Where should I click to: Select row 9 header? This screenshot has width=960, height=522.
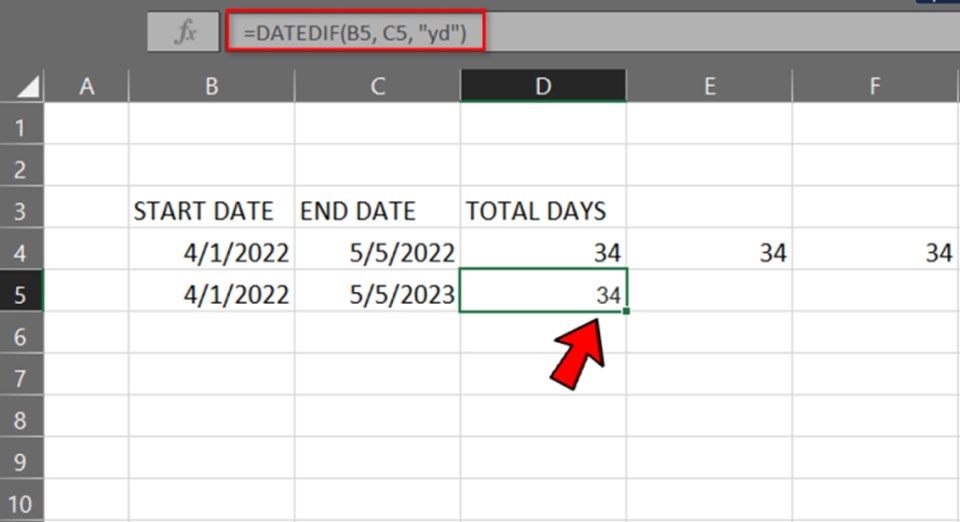coord(21,461)
